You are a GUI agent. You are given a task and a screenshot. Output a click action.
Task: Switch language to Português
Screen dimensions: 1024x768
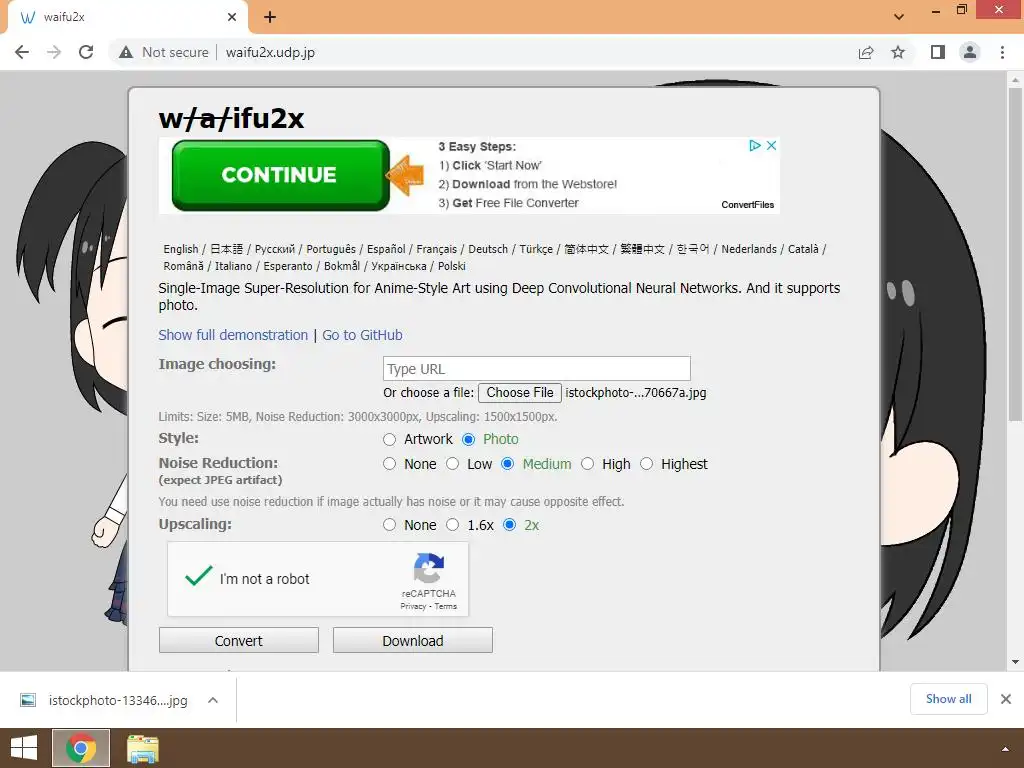331,249
